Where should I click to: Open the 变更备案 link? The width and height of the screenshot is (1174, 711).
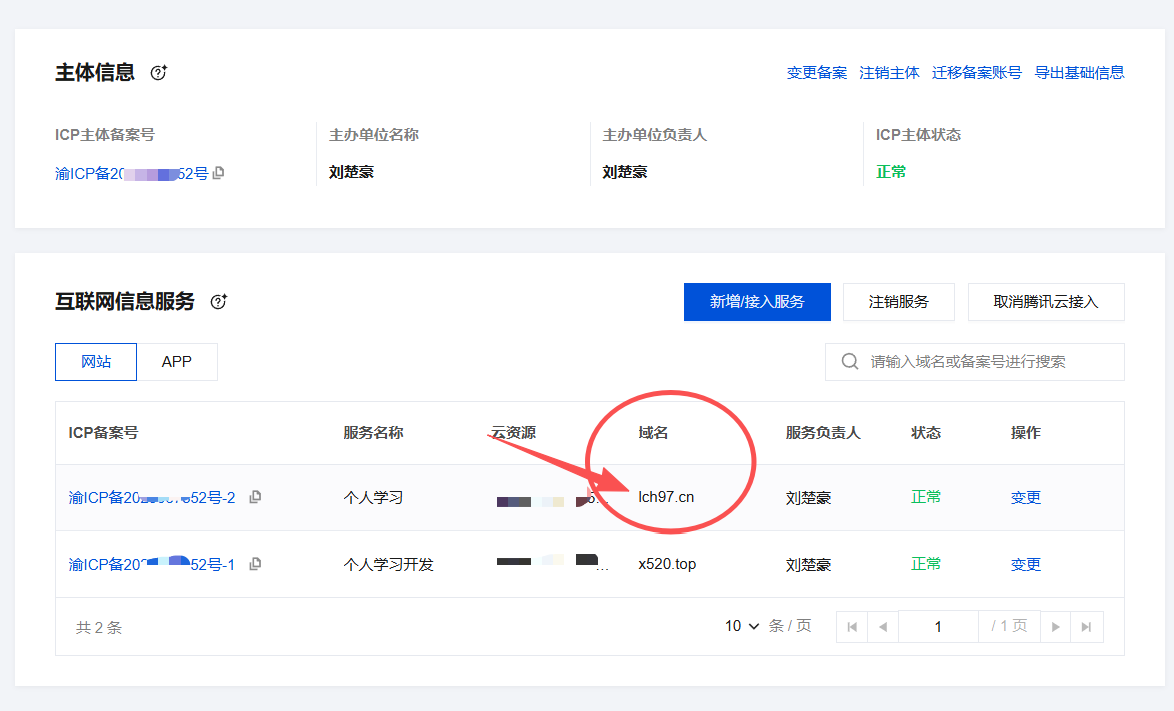point(816,73)
